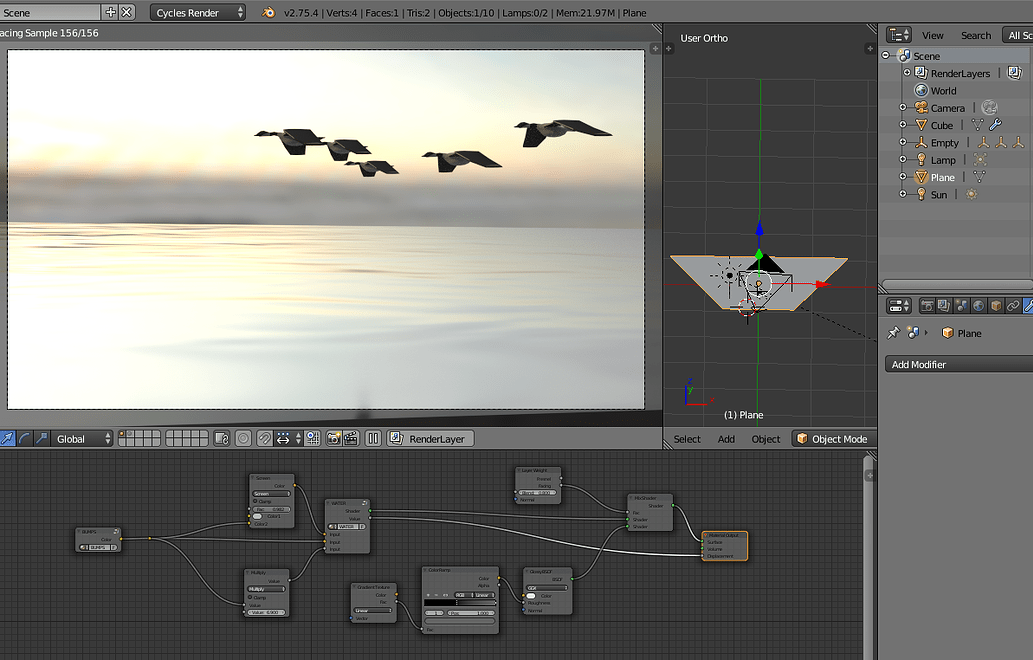Select the Cube object in outliner
The height and width of the screenshot is (660, 1033).
tap(941, 125)
